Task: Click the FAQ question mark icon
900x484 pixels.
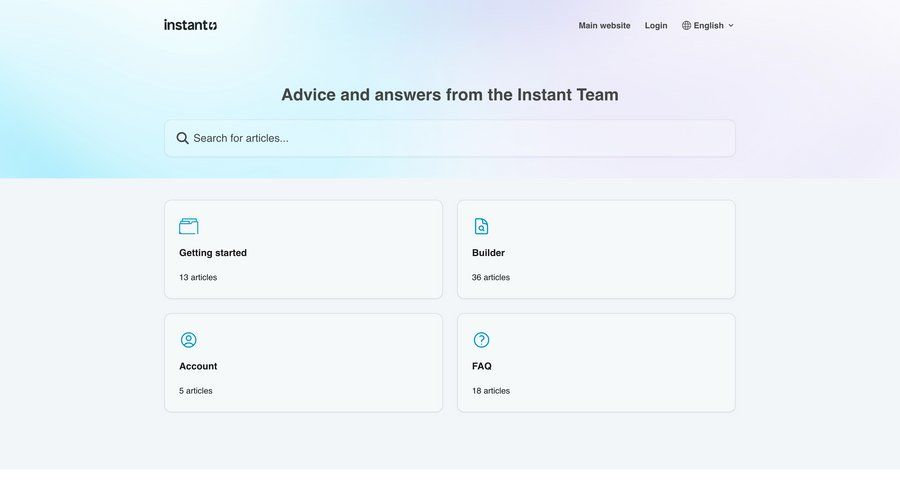Action: click(482, 340)
